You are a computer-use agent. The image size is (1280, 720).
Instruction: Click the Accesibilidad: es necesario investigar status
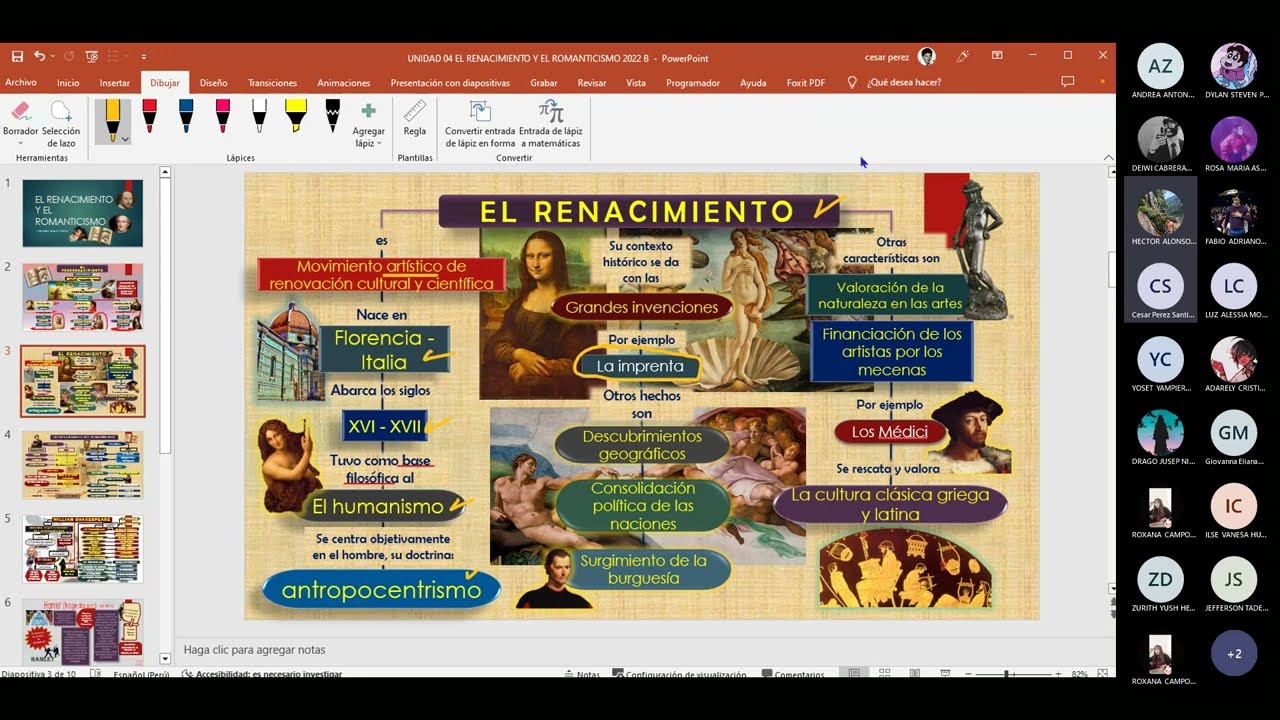point(261,674)
